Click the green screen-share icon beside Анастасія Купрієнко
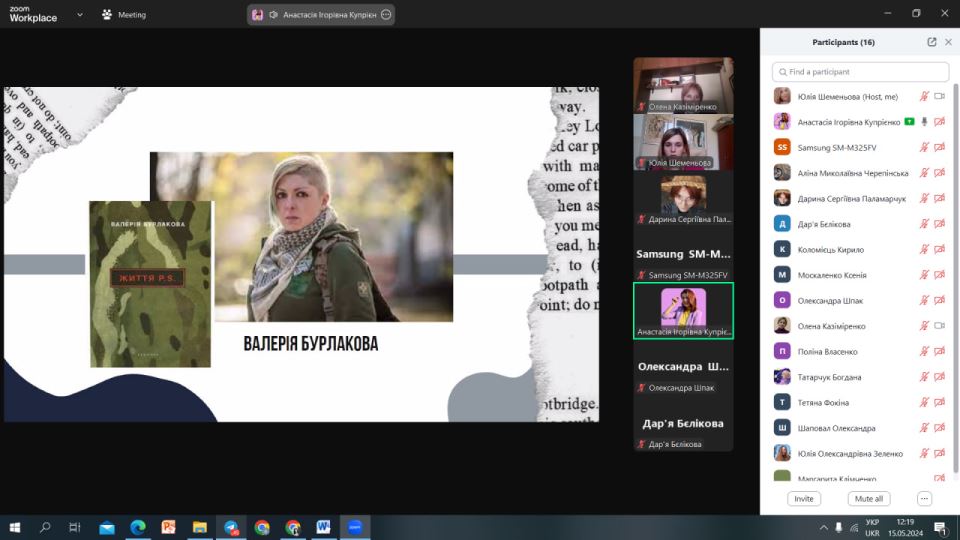Screen dimensions: 960x540 tap(909, 122)
